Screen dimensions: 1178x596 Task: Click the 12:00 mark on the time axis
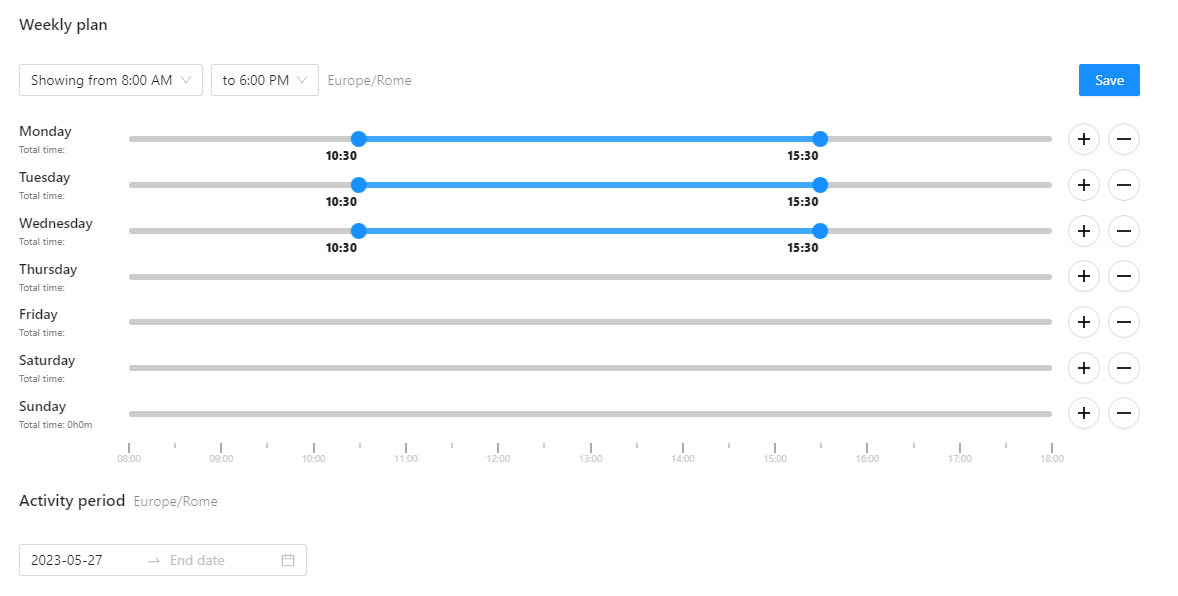pos(498,458)
